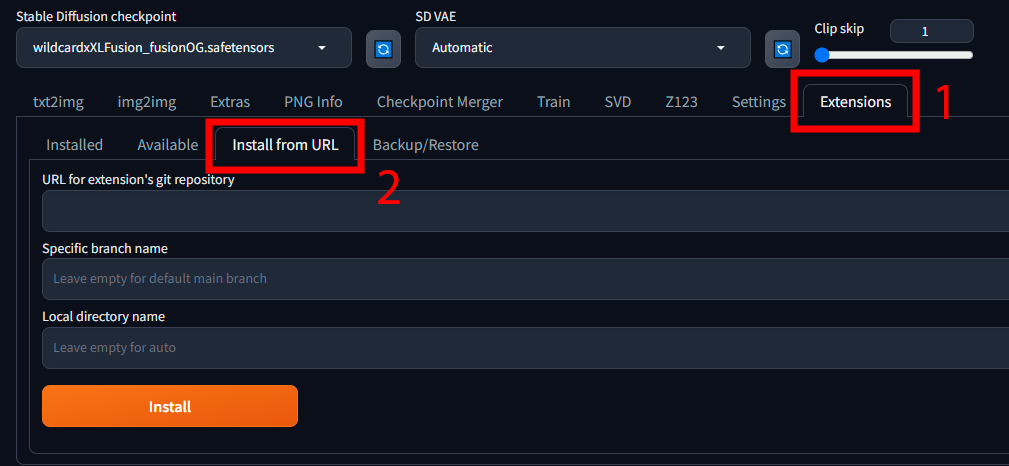This screenshot has width=1009, height=466.
Task: Open the Settings tab
Action: coord(758,102)
